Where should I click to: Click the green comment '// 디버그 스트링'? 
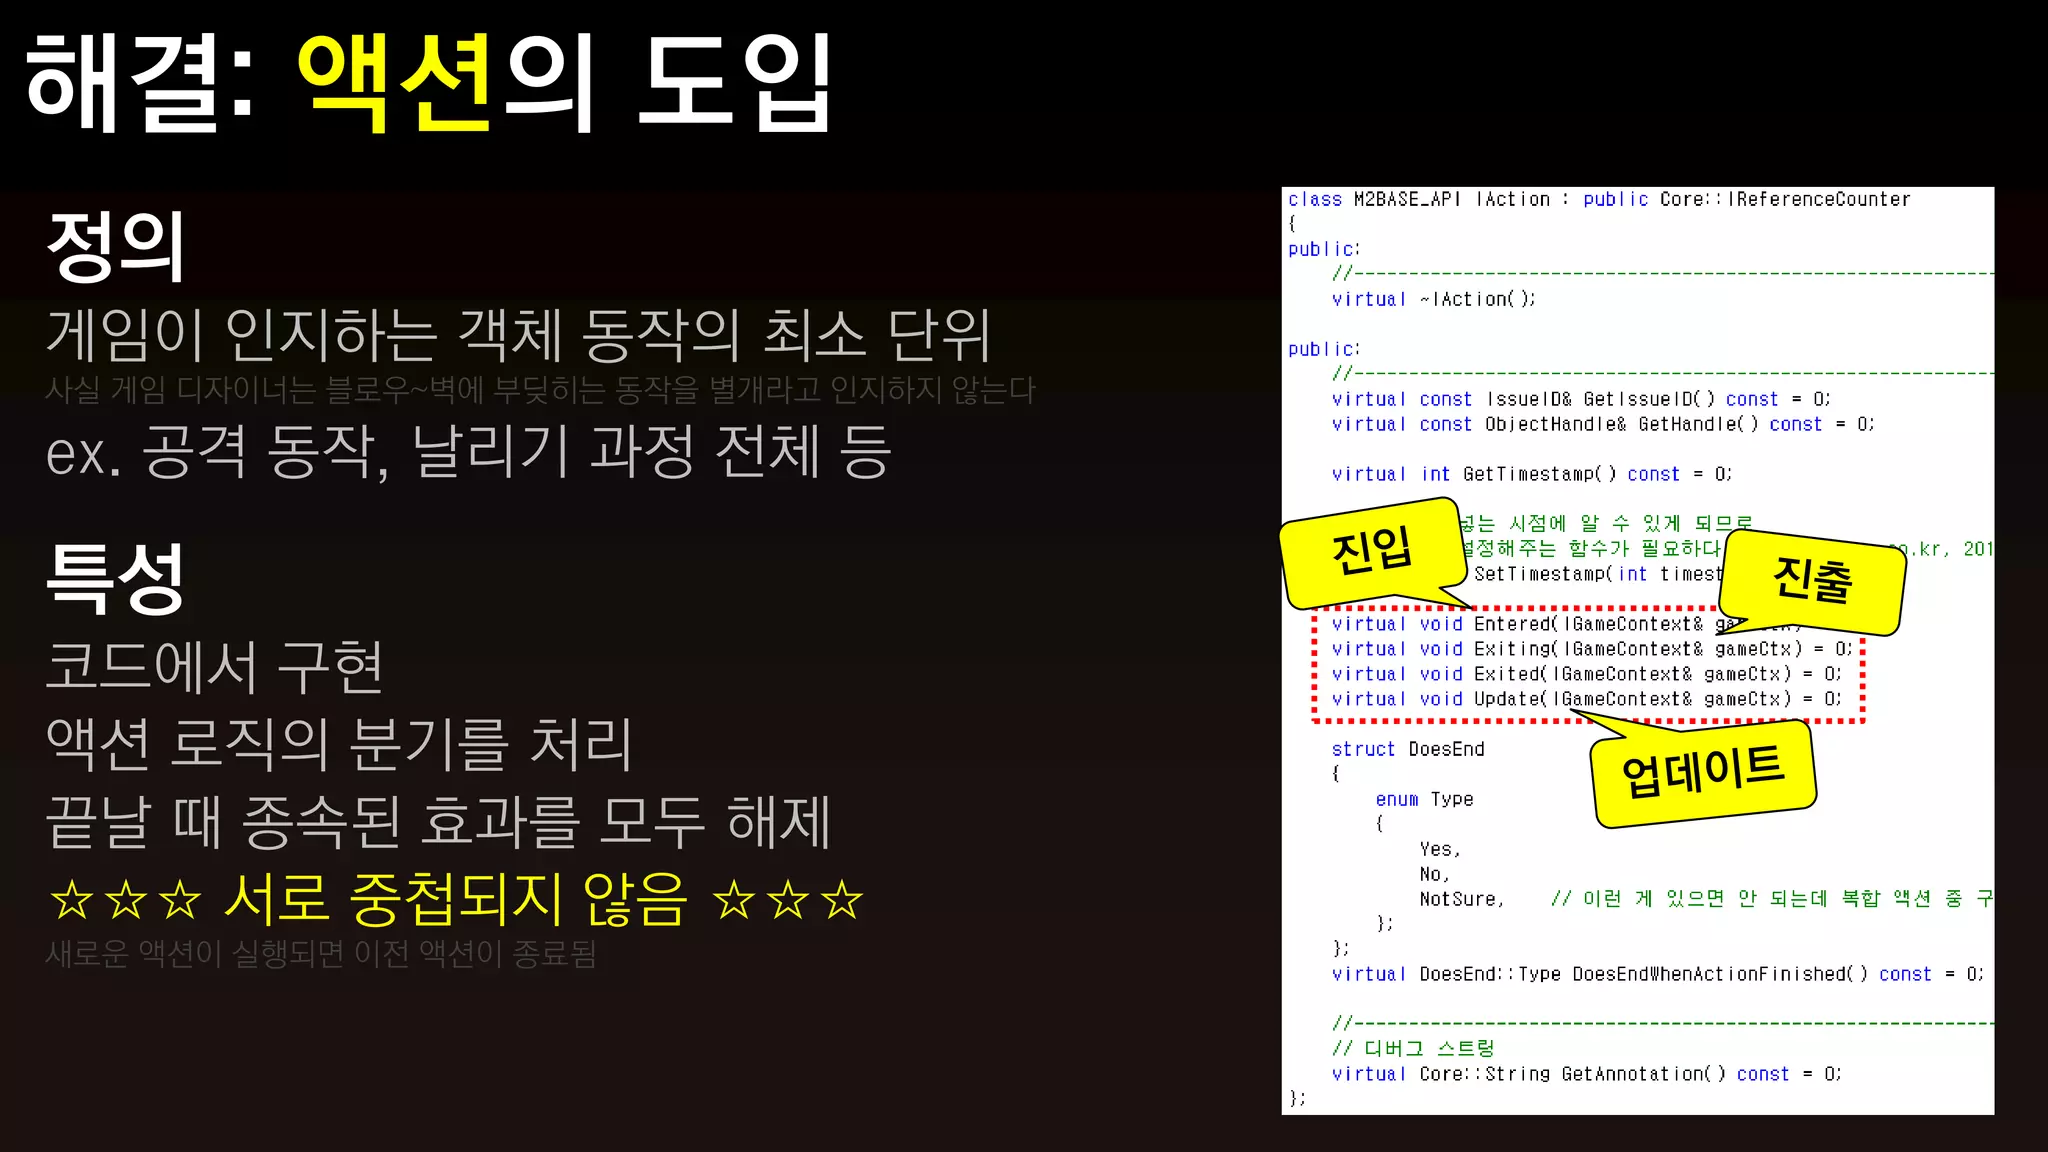point(1413,1048)
